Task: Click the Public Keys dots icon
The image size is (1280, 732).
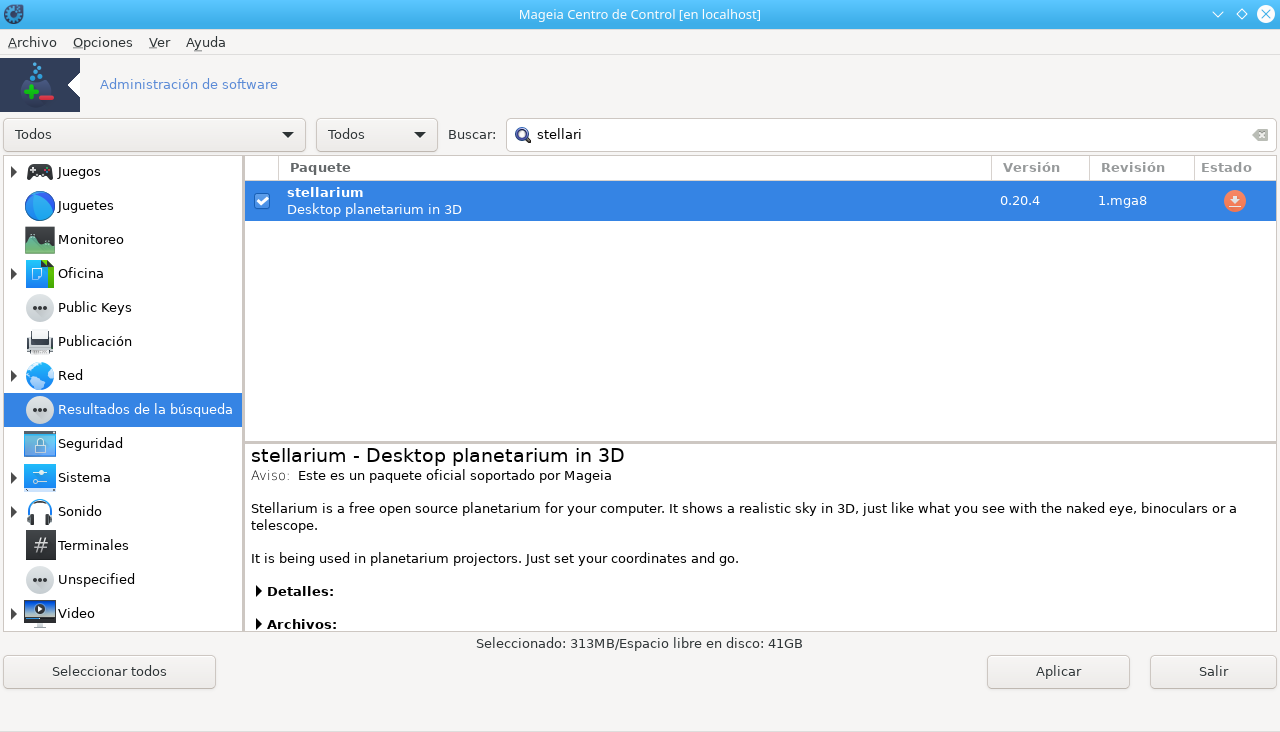Action: (x=40, y=308)
